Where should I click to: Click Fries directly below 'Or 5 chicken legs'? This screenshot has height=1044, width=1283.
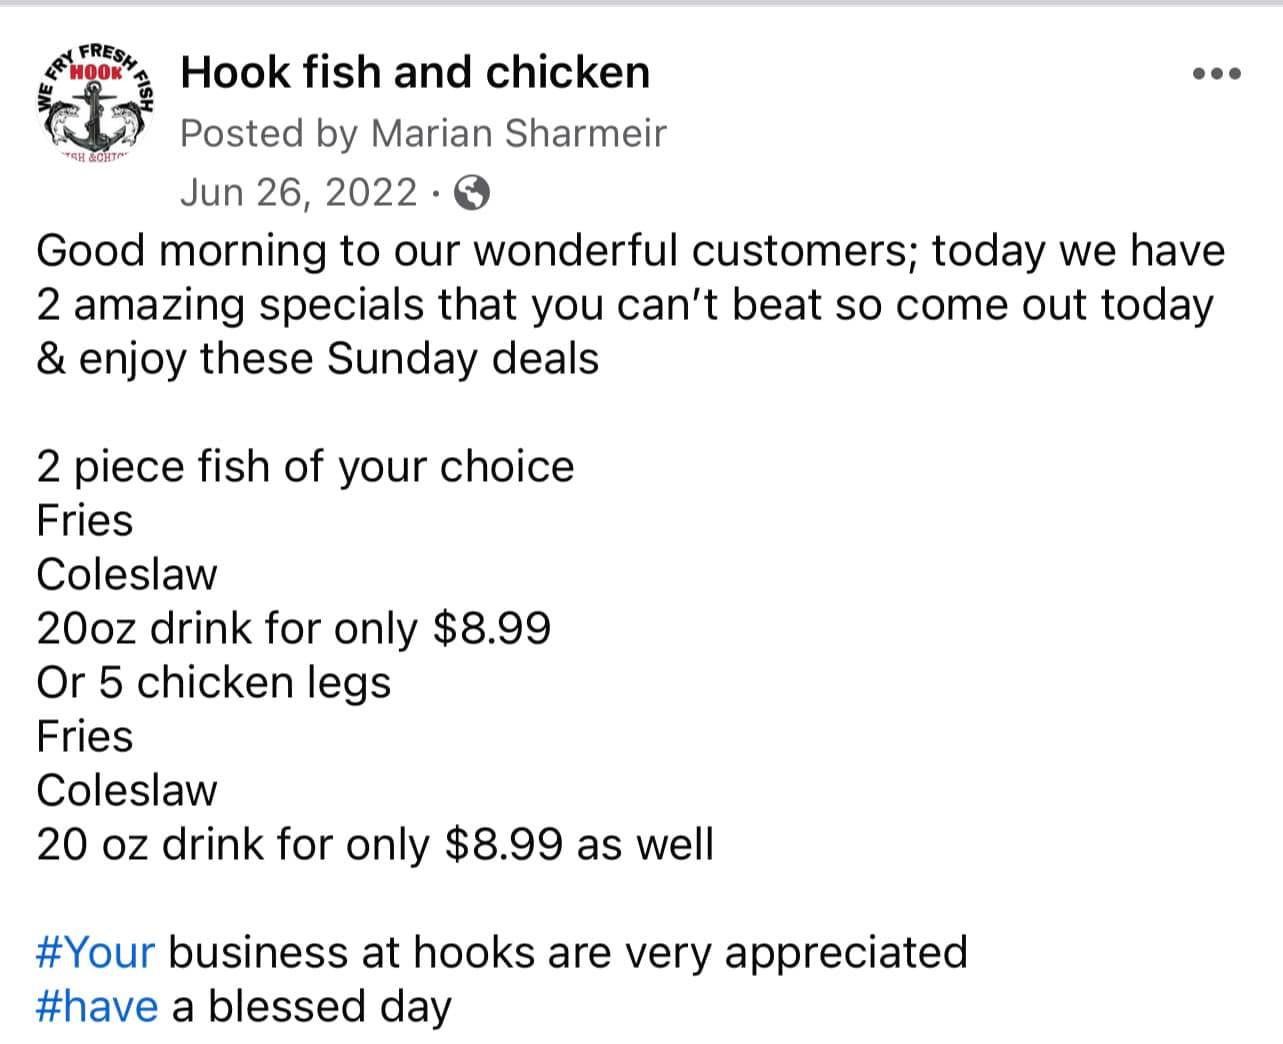[x=85, y=737]
